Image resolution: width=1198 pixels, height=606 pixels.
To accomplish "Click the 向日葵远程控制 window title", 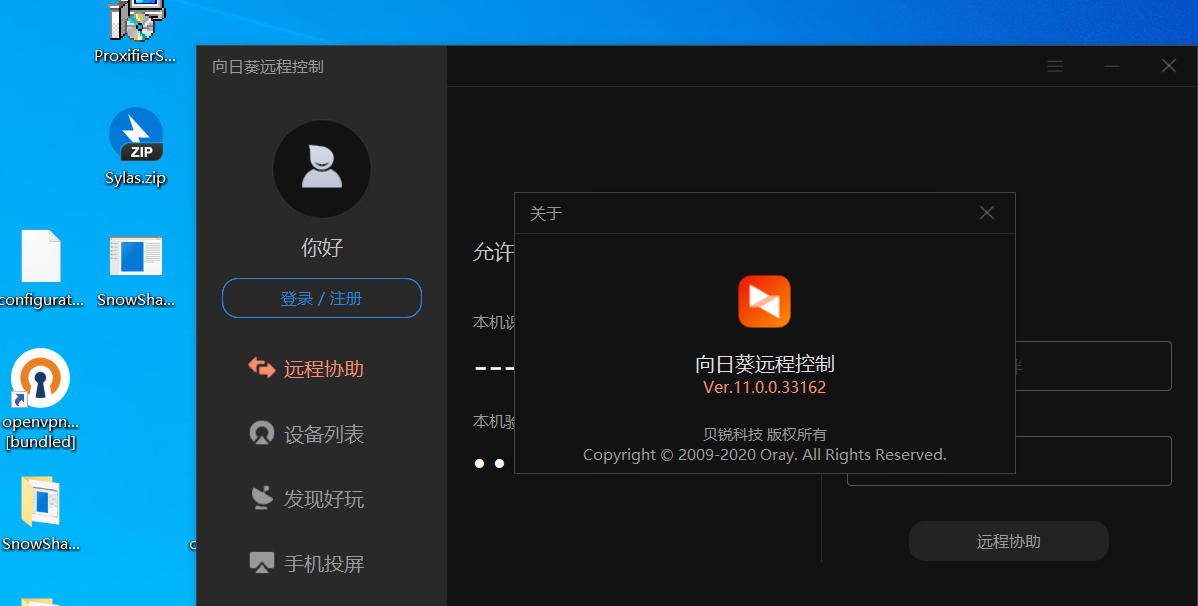I will coord(268,66).
